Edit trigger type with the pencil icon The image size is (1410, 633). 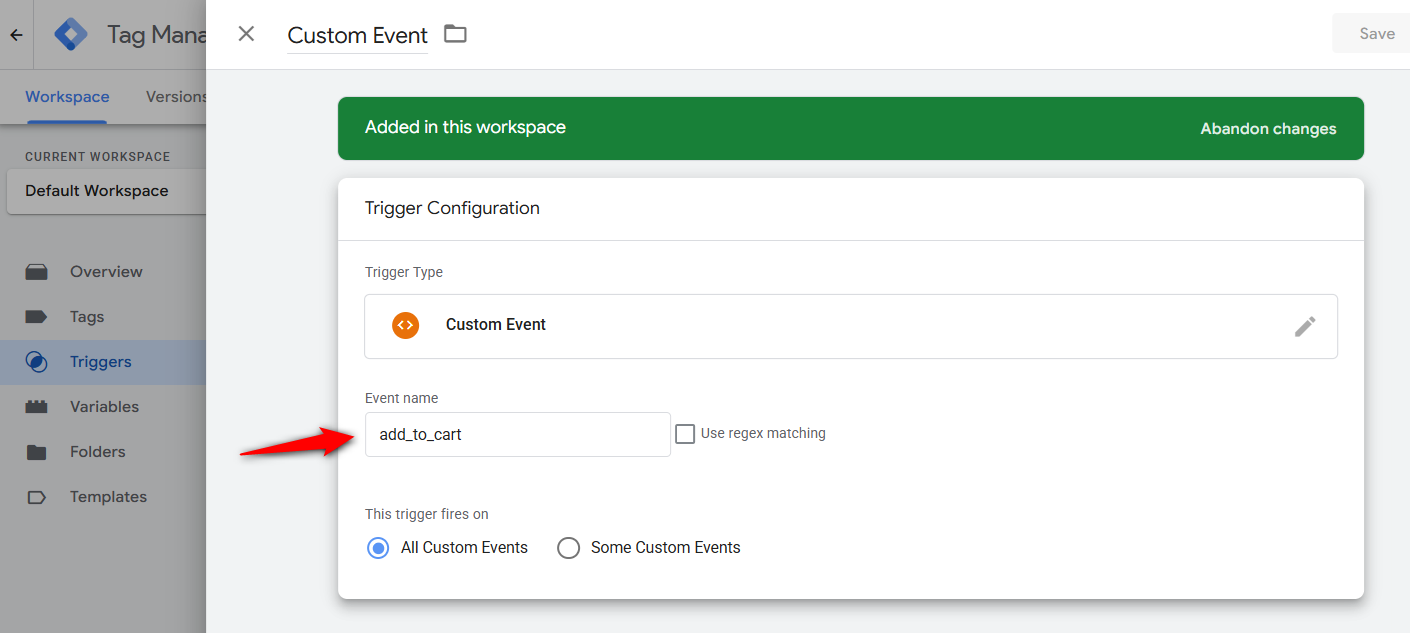1305,326
